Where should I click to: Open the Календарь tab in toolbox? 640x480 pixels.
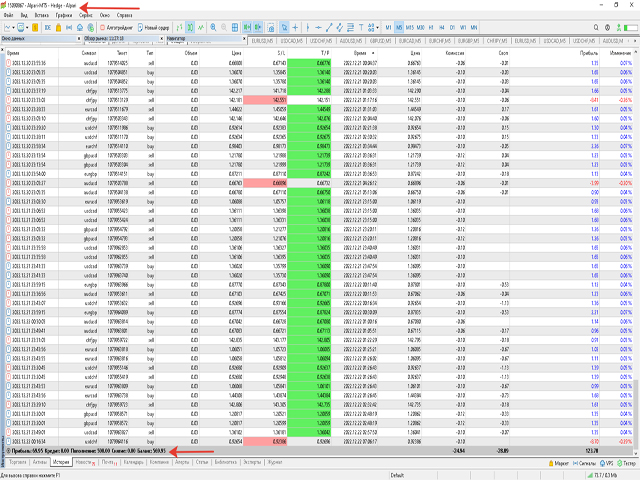coord(133,462)
